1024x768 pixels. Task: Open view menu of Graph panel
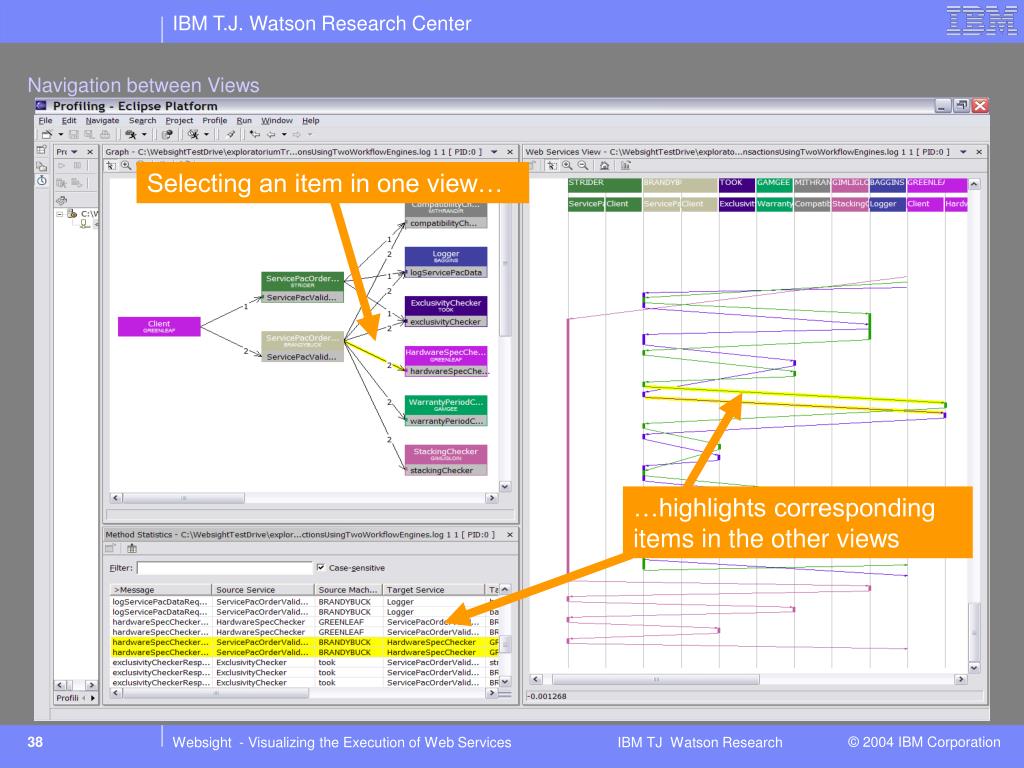[x=494, y=152]
